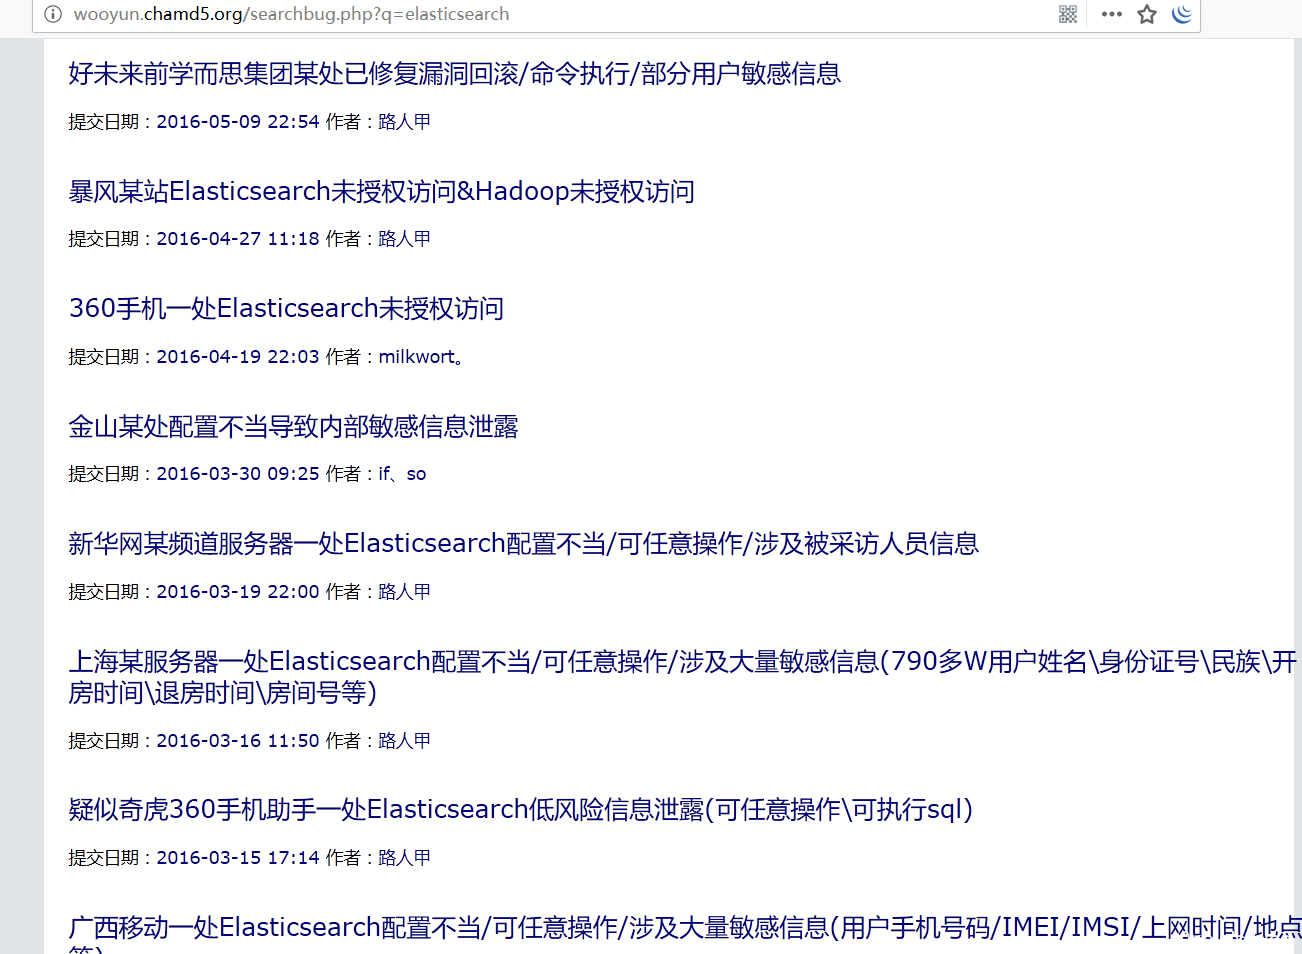
Task: Open the 好未来前学而思集团 vulnerability link
Action: click(x=455, y=74)
